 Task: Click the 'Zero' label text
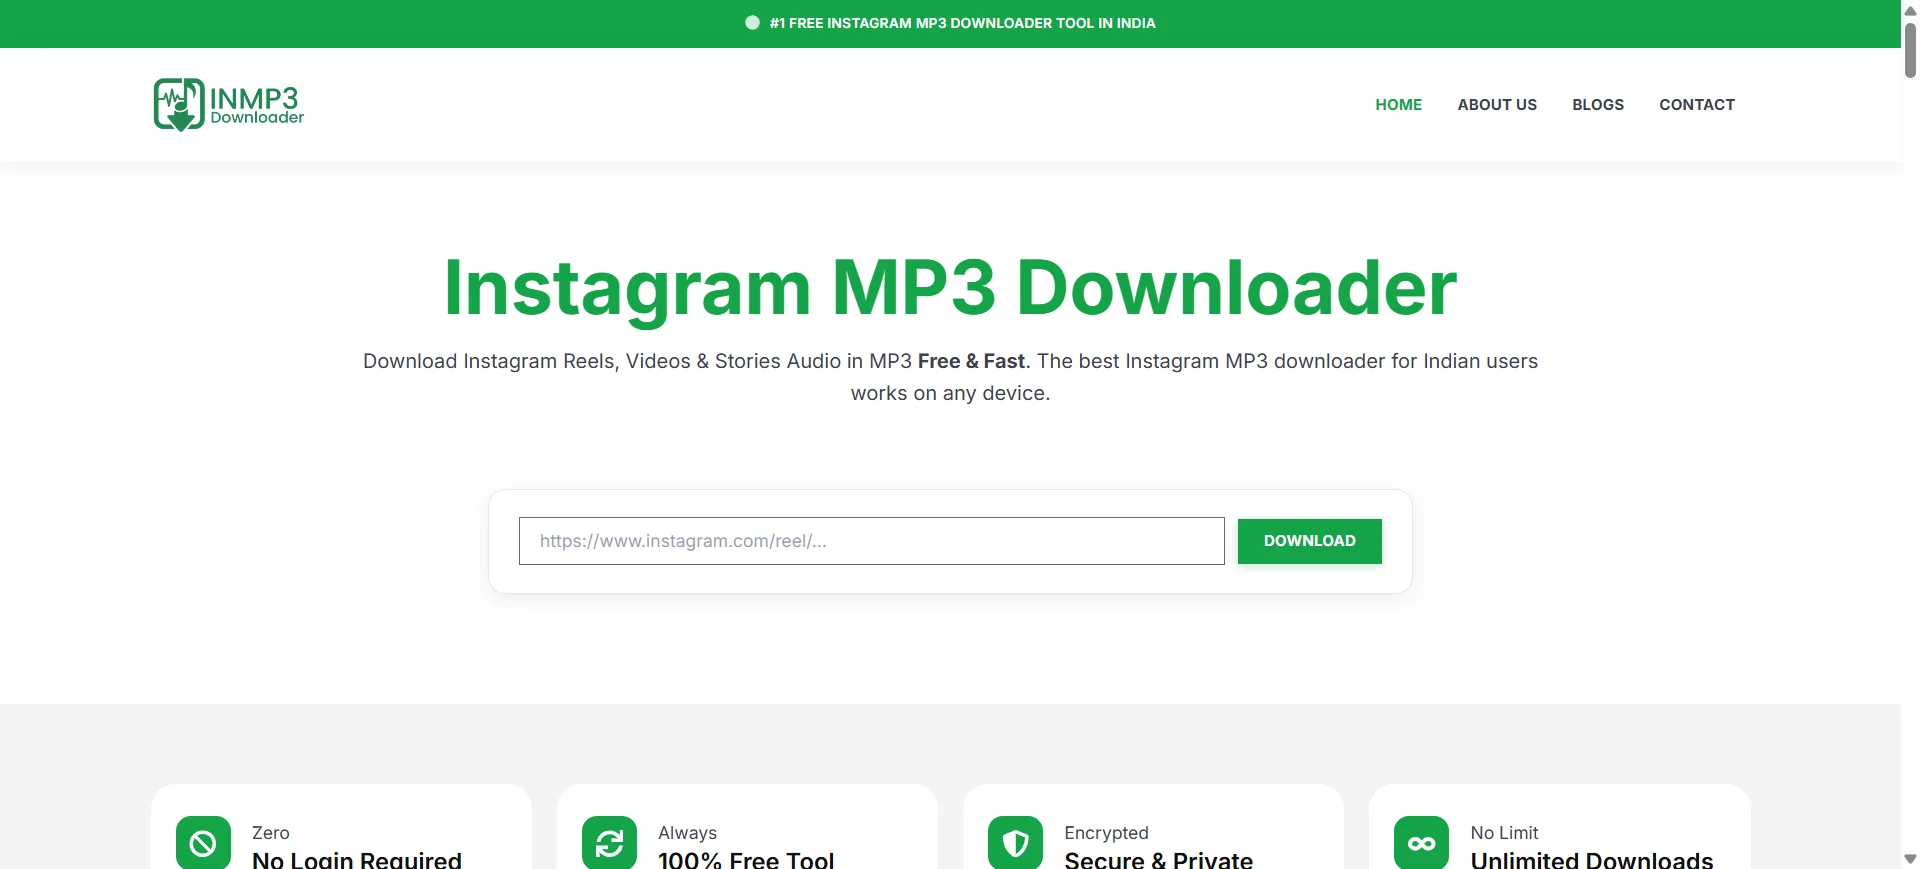tap(271, 833)
